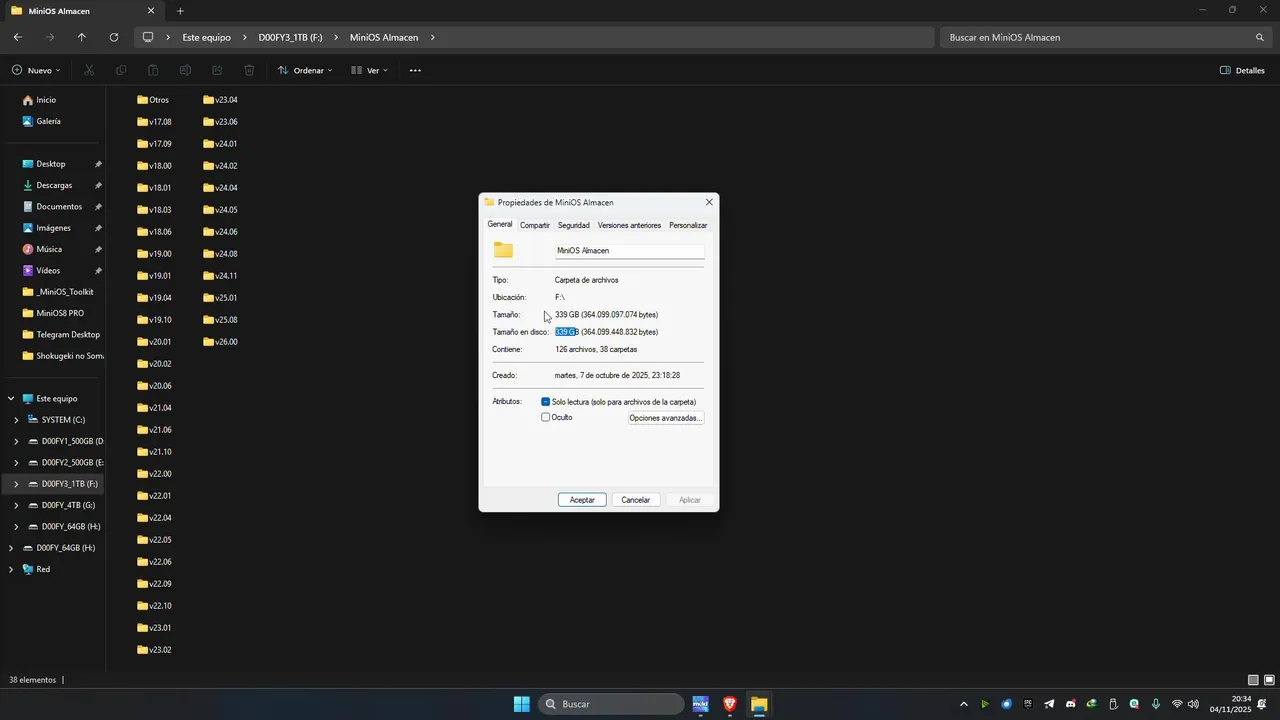Expand the Red network node
The width and height of the screenshot is (1280, 720).
(x=11, y=569)
